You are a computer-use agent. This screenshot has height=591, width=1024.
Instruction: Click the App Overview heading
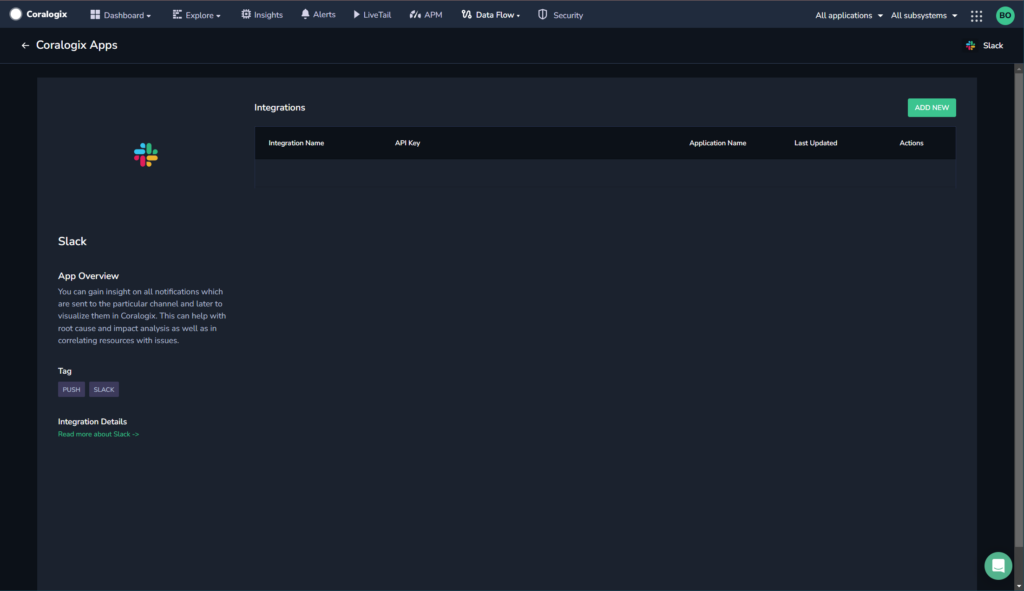(88, 276)
